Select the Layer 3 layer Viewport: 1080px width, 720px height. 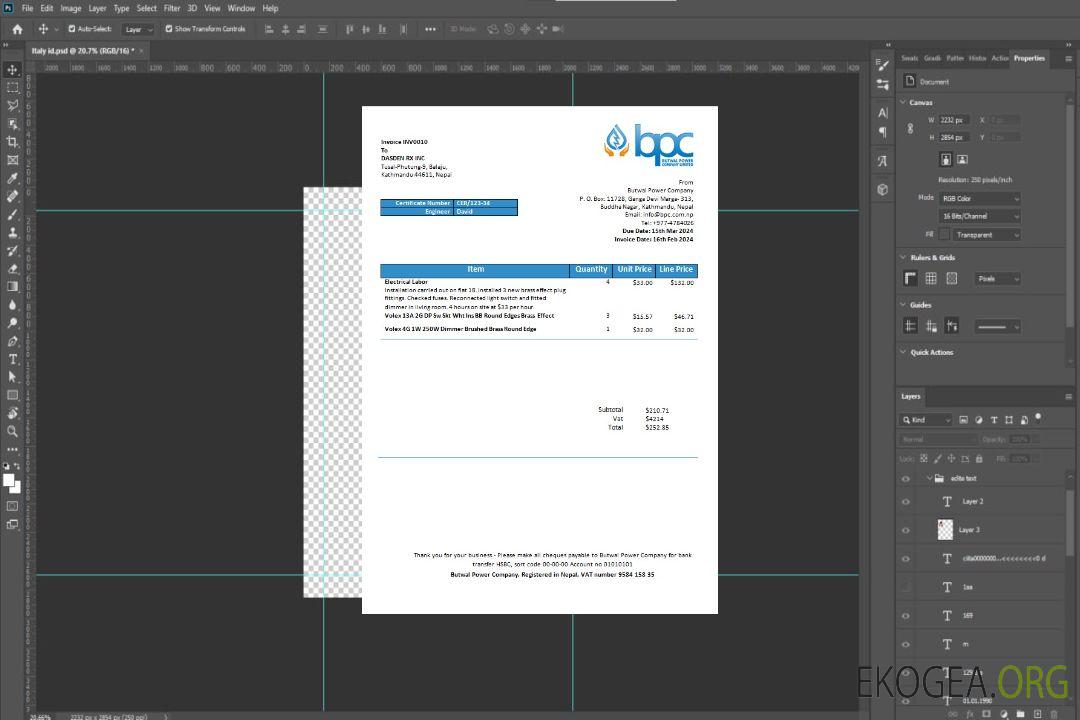click(x=970, y=530)
